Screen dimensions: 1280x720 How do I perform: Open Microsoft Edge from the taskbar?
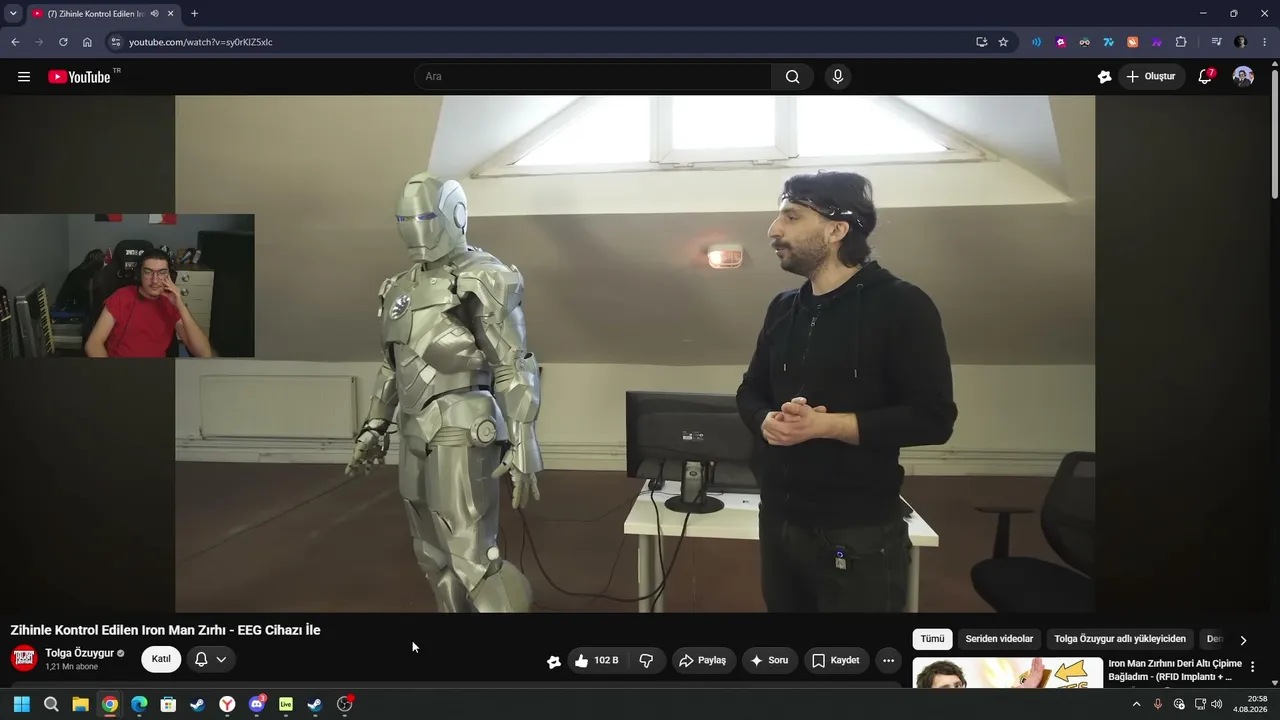(139, 704)
